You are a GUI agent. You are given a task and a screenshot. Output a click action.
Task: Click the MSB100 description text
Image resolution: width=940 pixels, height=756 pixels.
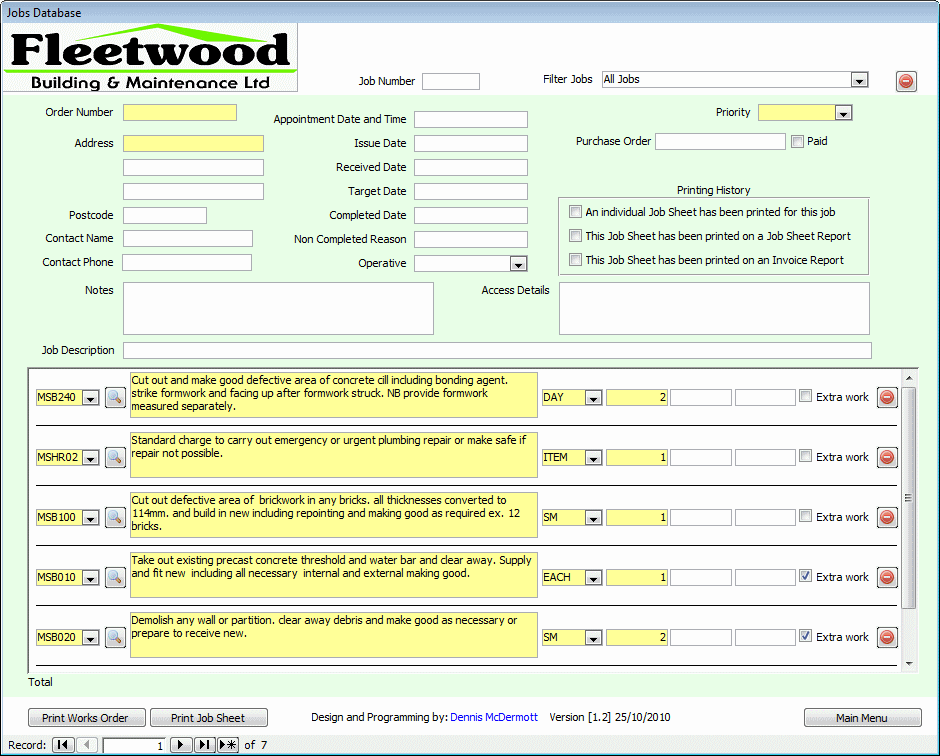click(x=333, y=515)
